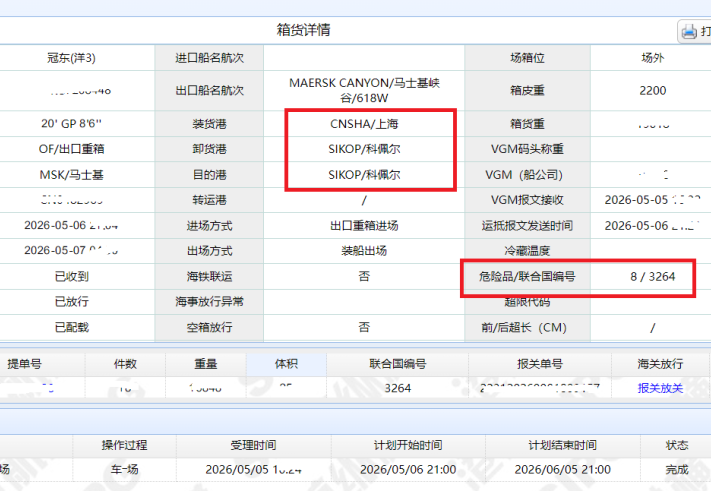Click the 2026/05/06 21:00 planned start cell

(408, 469)
